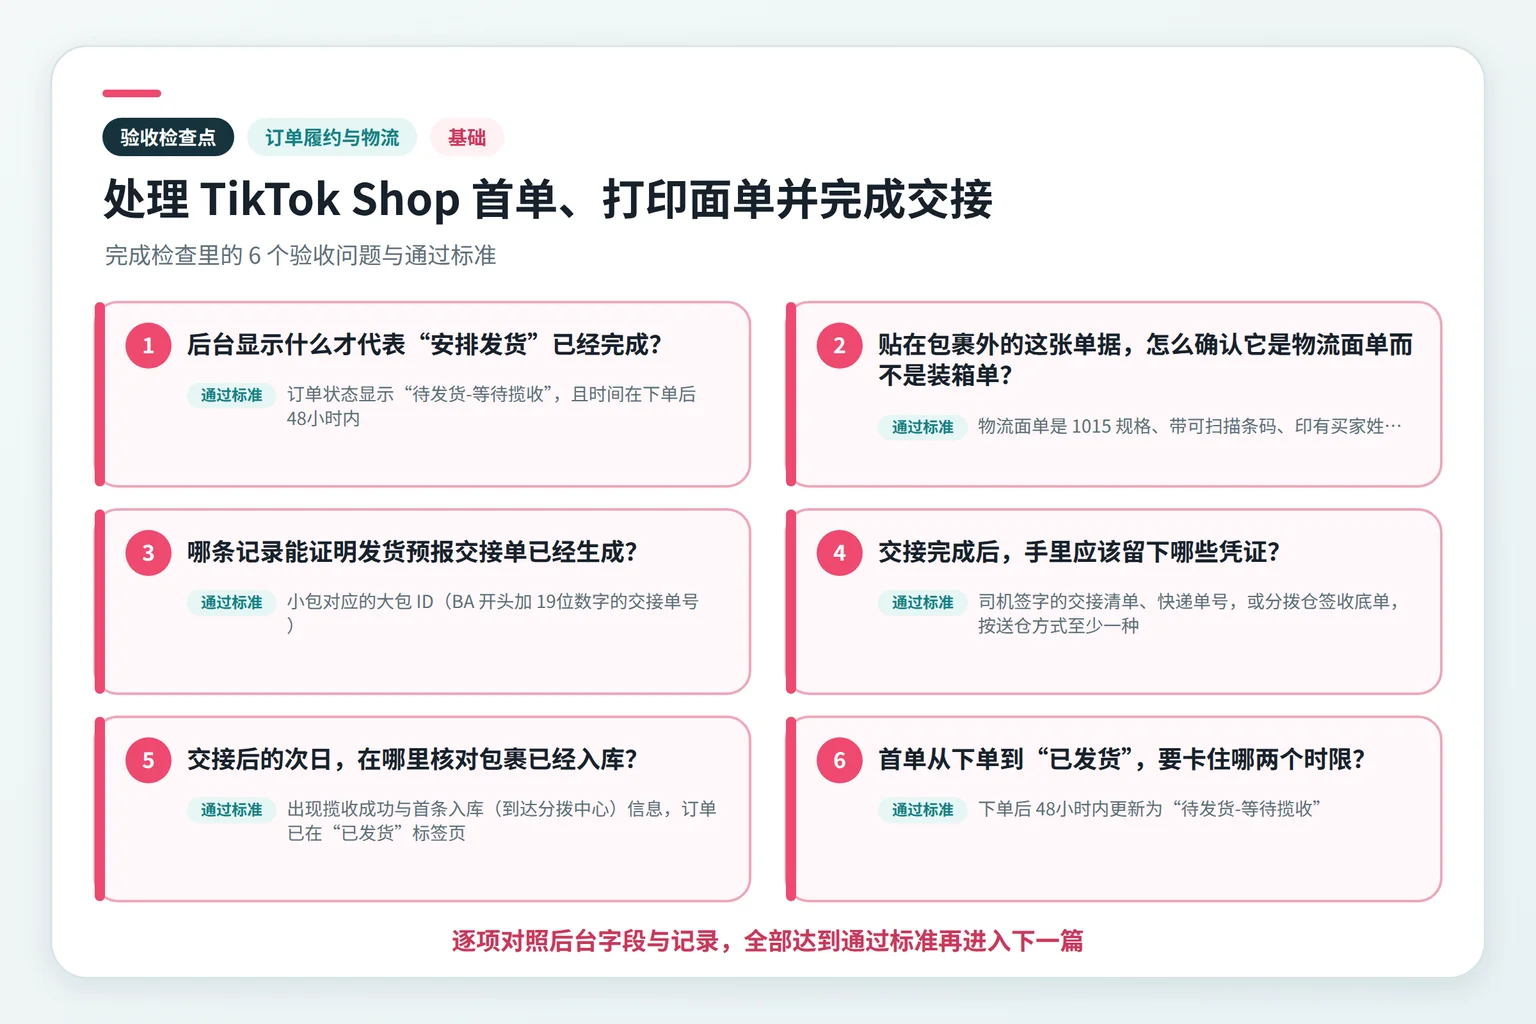Open question 贴在包裹外的这张单据
This screenshot has height=1024, width=1536.
(x=1145, y=360)
